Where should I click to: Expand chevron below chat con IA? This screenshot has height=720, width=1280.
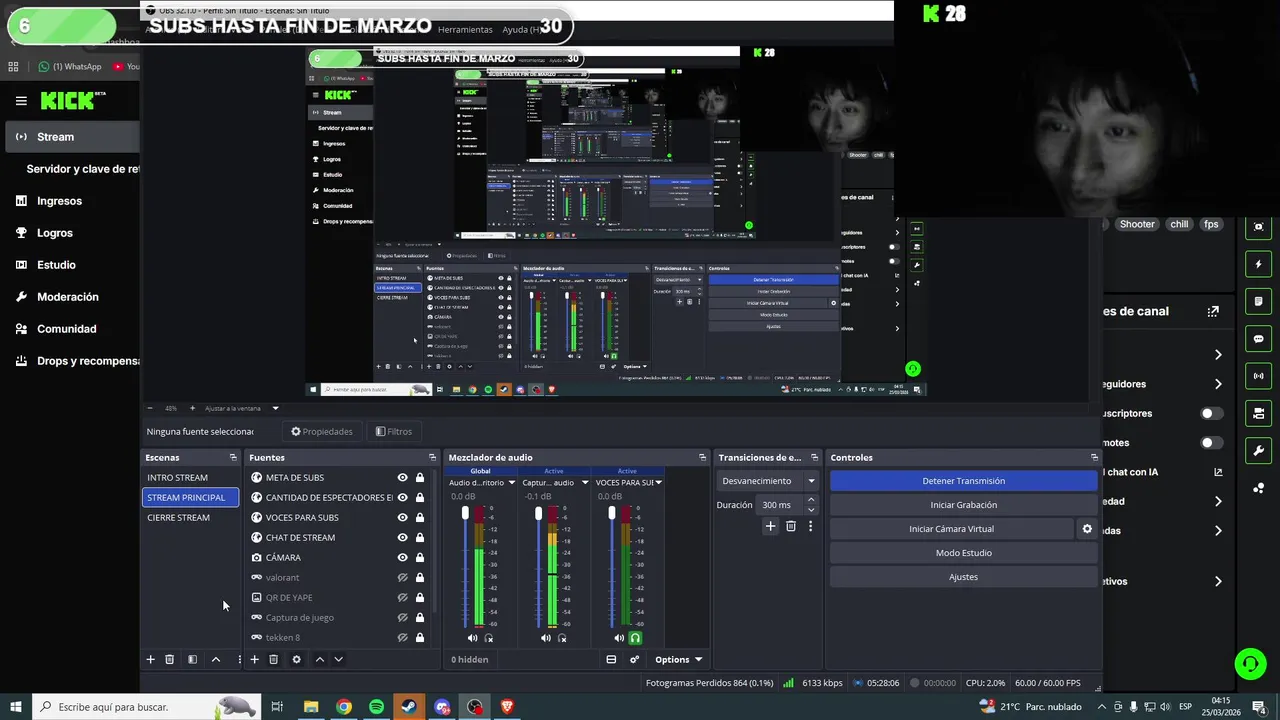[1218, 501]
